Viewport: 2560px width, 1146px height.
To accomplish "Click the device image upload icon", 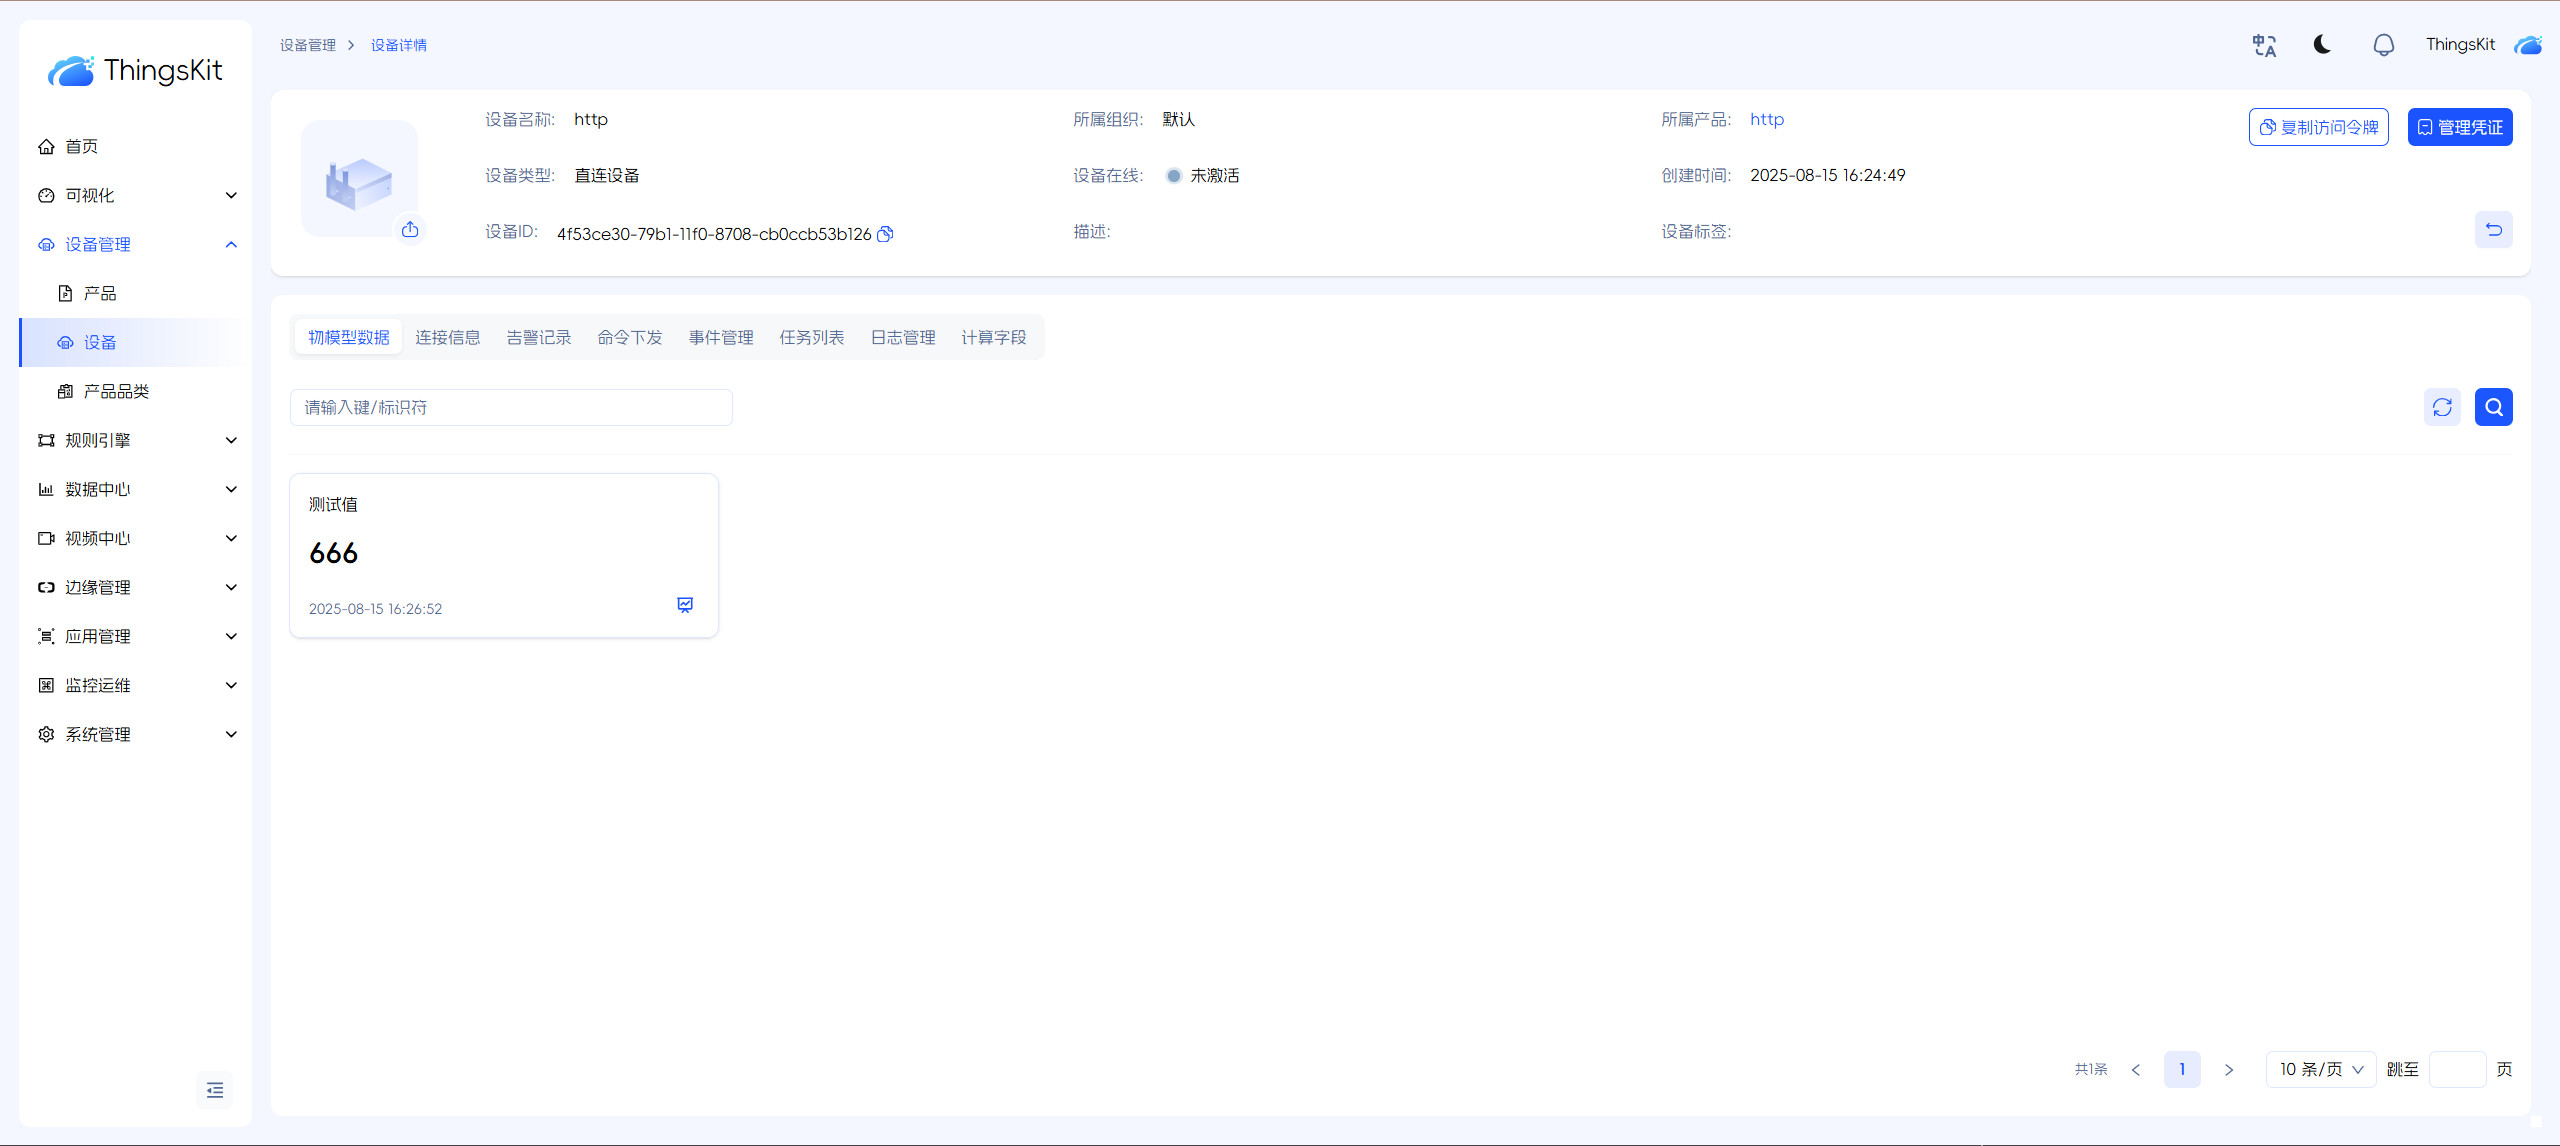I will [x=410, y=230].
